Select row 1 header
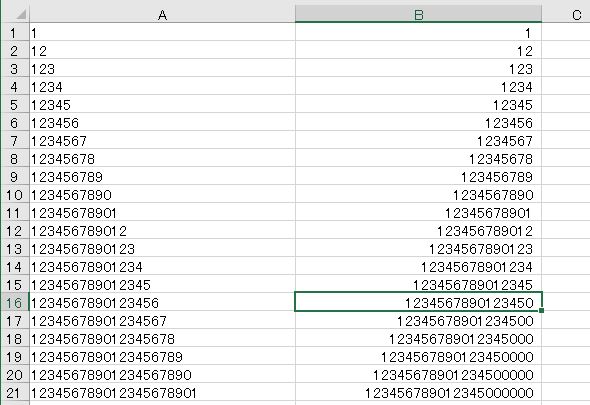Image resolution: width=590 pixels, height=405 pixels. pos(14,32)
